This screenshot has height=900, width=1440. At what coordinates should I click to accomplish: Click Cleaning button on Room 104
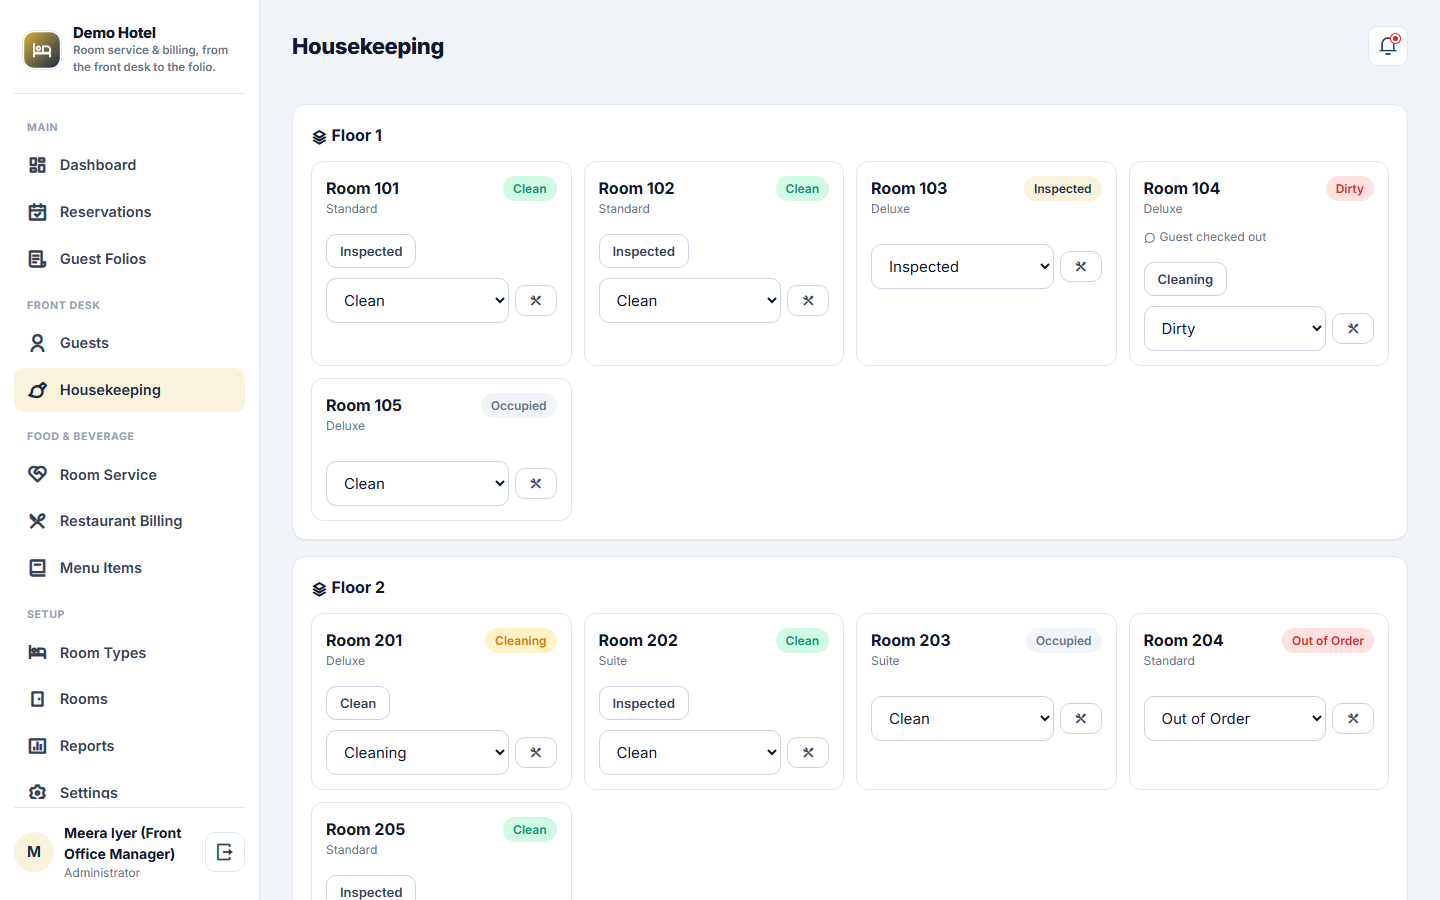(x=1185, y=279)
